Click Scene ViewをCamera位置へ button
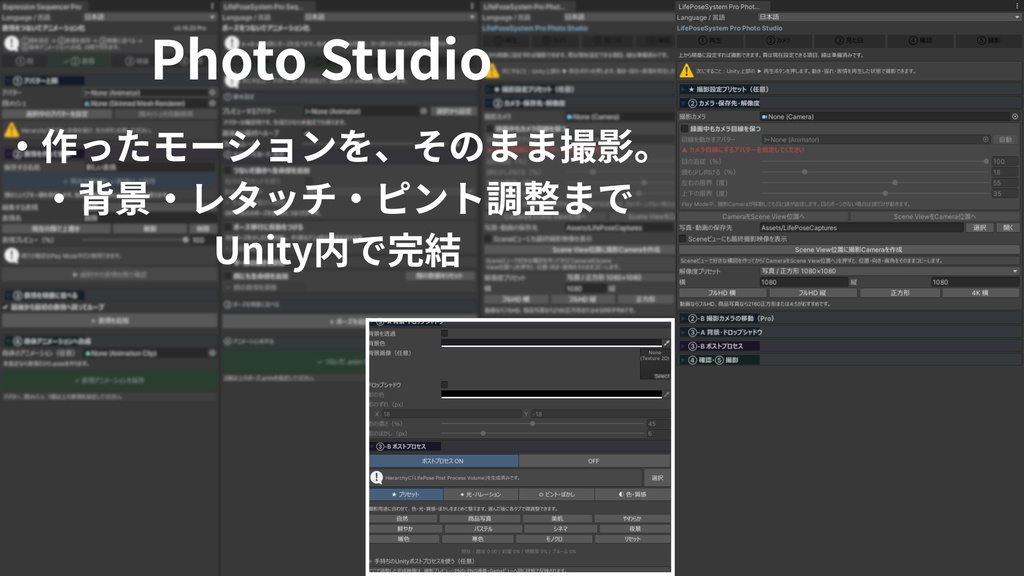Screen dimensions: 1024x576 pos(935,216)
